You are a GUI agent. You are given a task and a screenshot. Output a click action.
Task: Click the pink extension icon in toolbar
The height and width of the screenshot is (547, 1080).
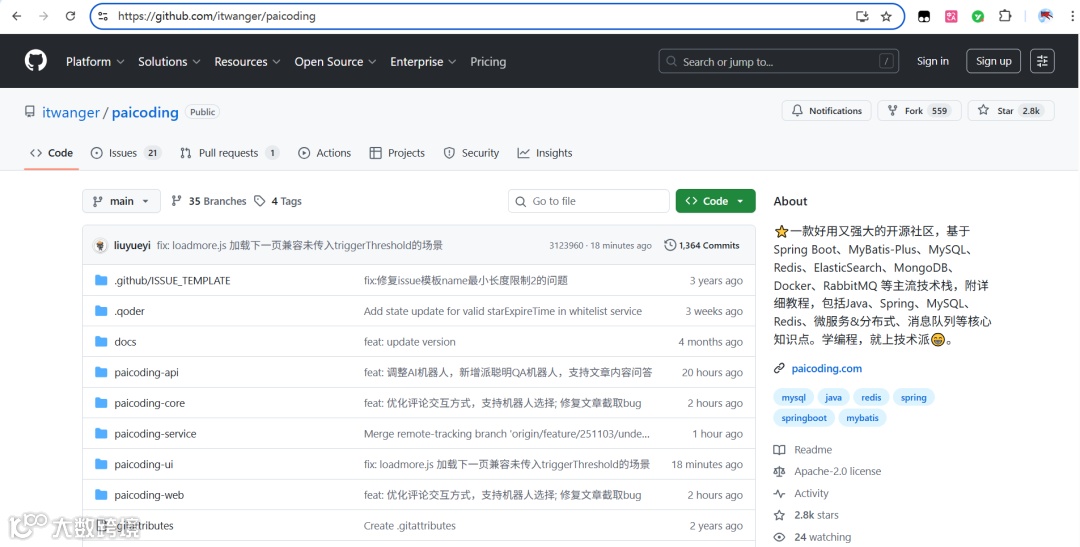[x=951, y=16]
